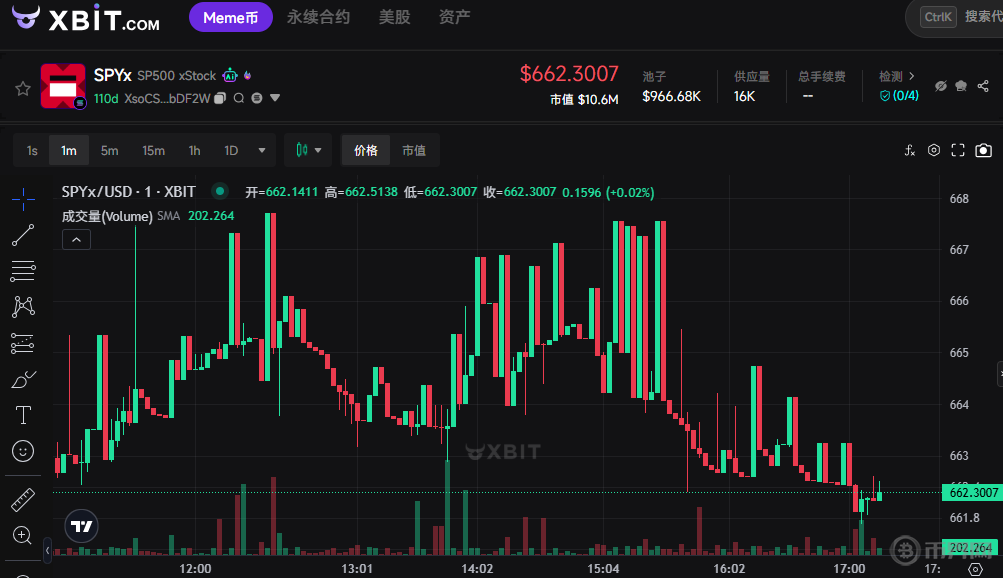The image size is (1003, 578).
Task: Click the SPYx token logo image
Action: 63,86
